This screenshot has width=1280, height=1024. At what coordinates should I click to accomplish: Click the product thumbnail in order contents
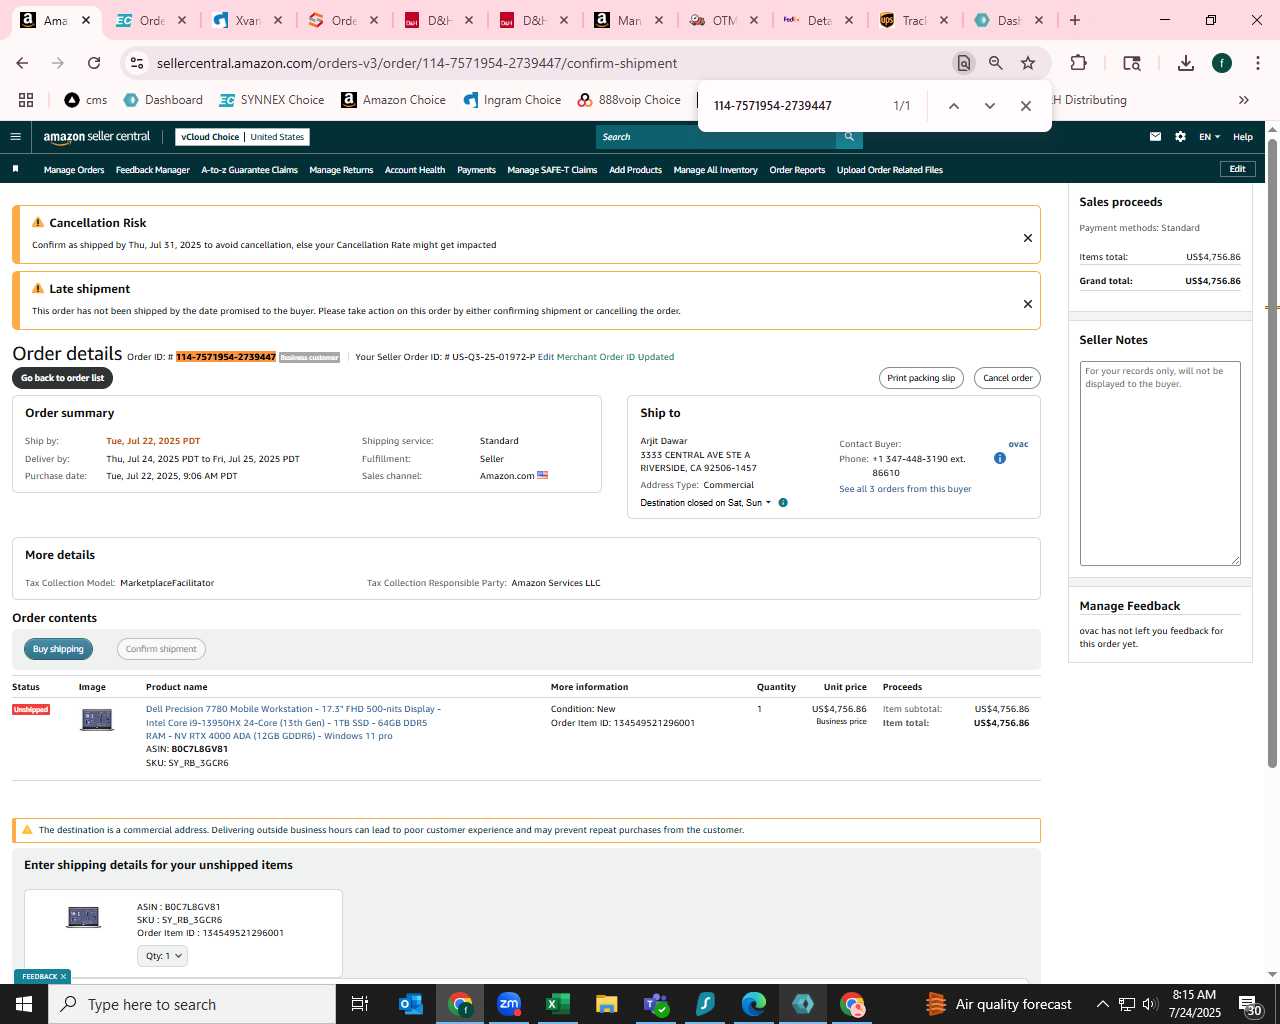(x=97, y=719)
